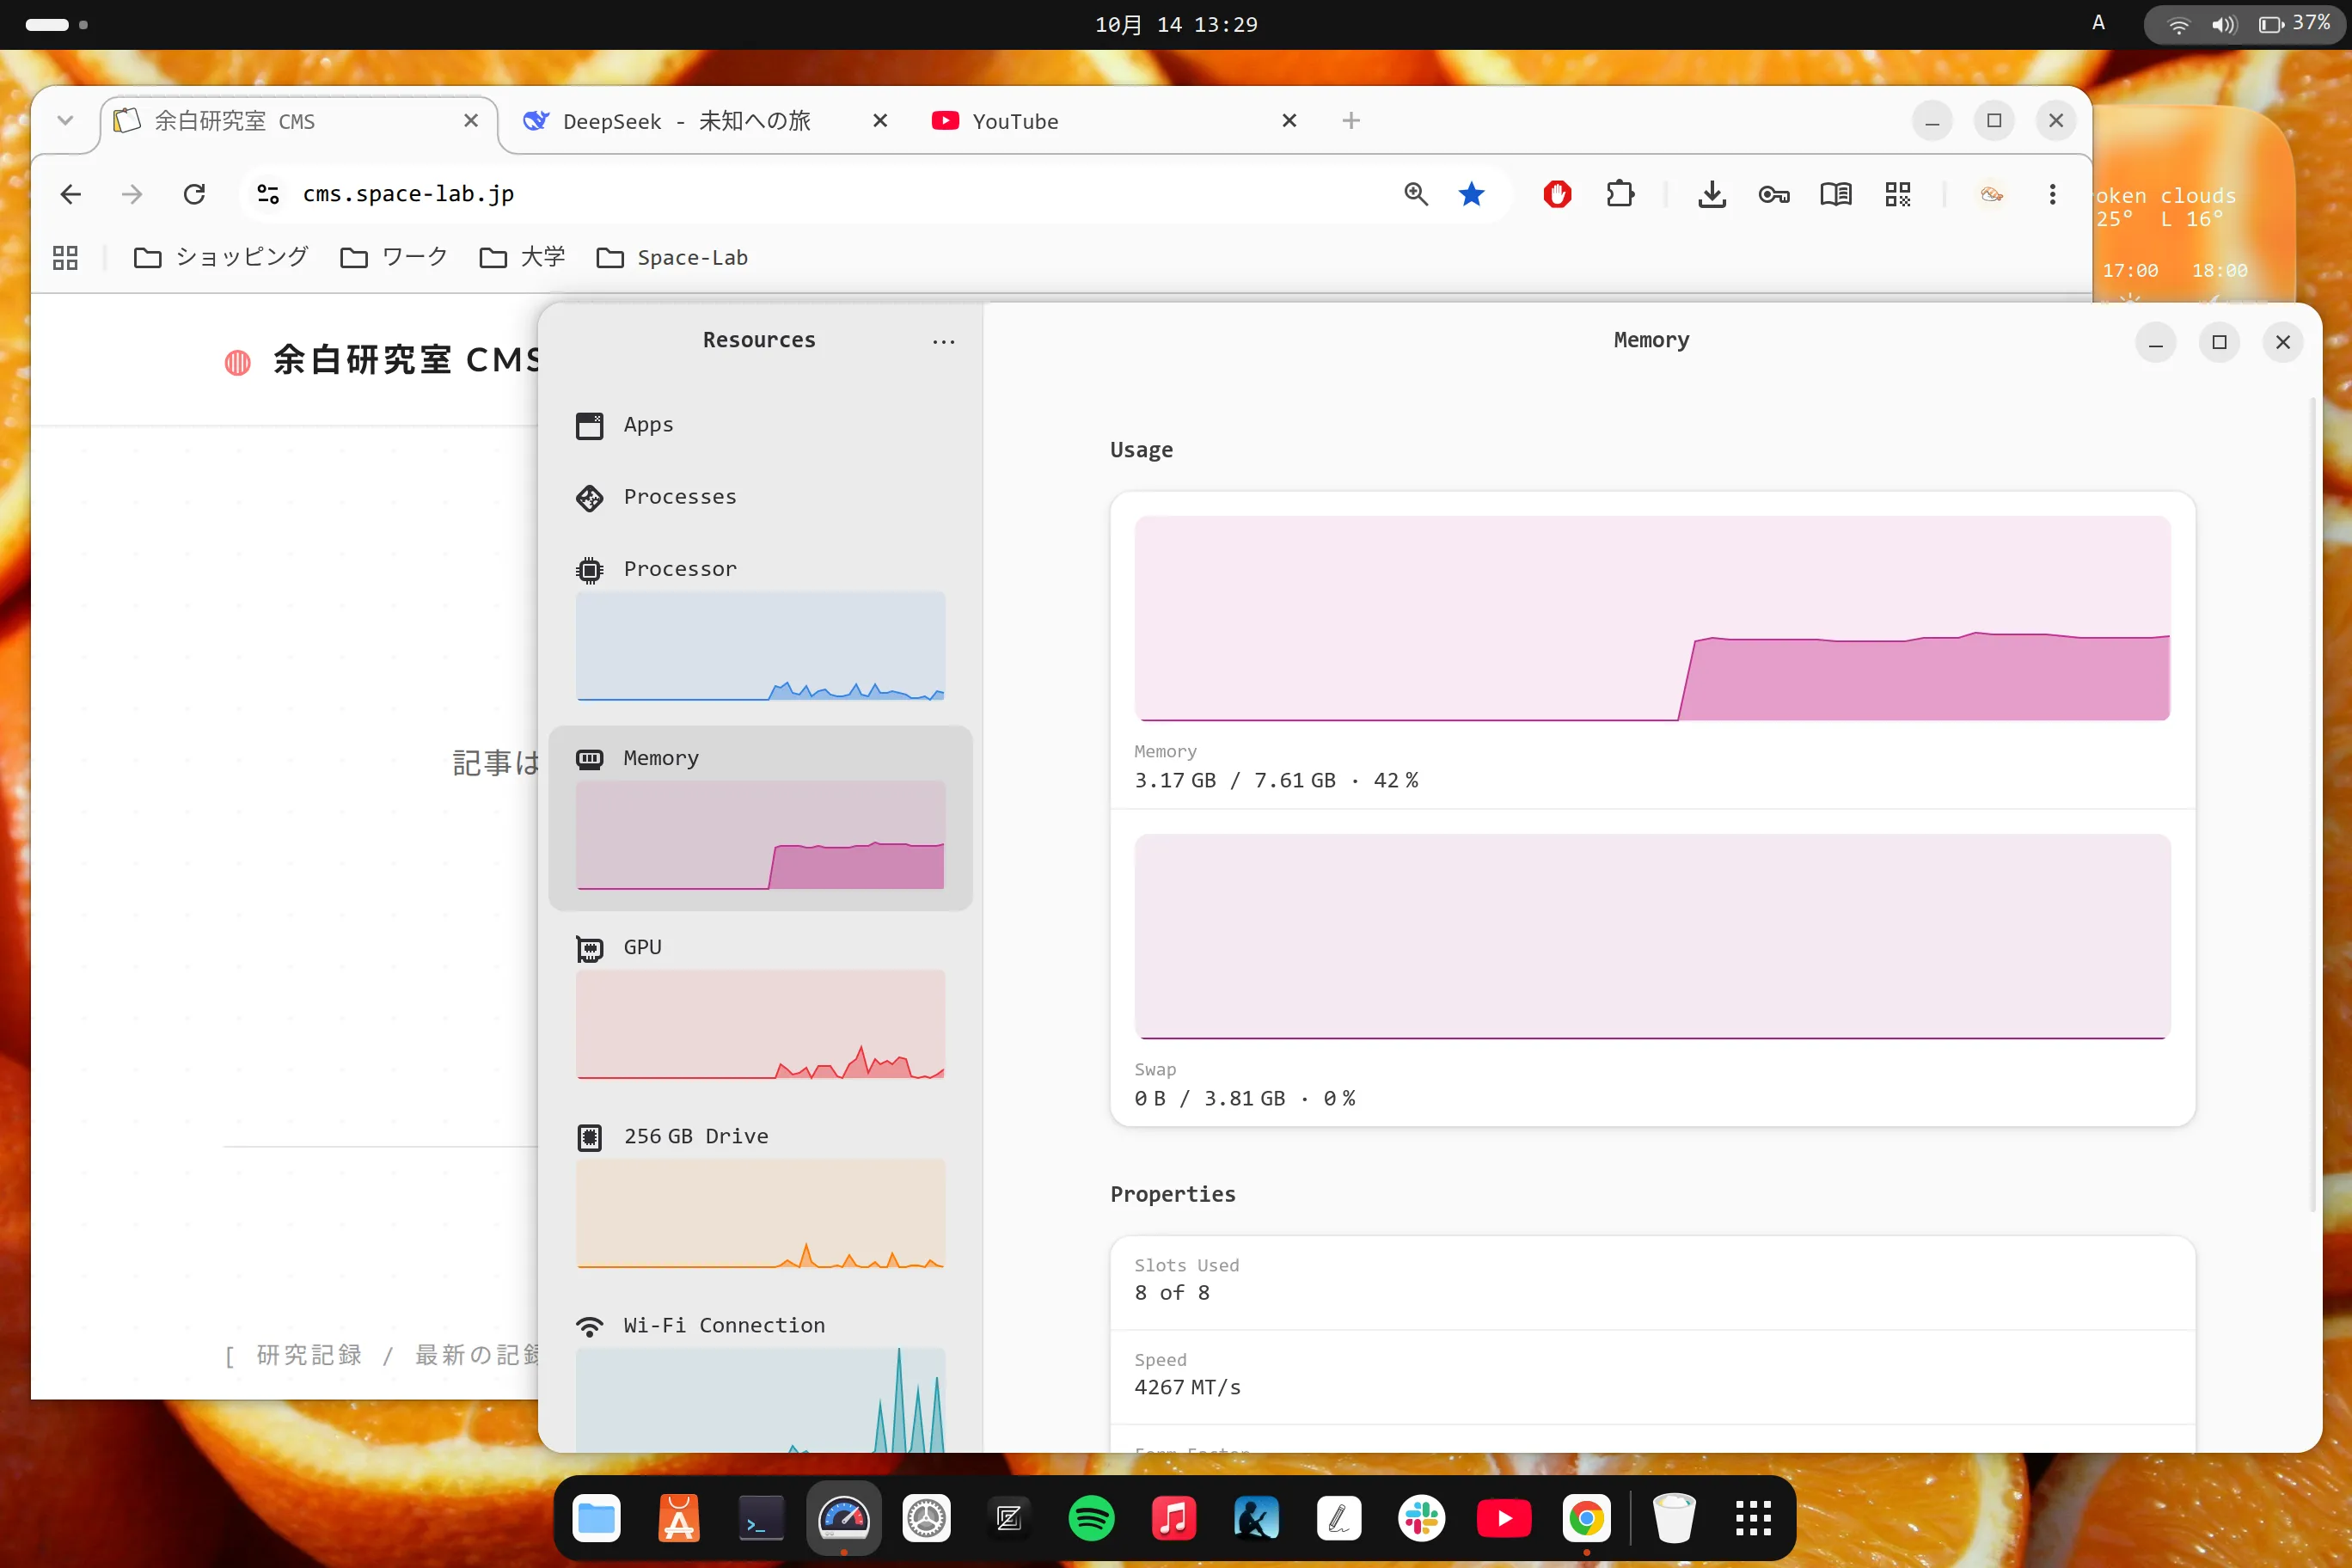This screenshot has height=1568, width=2352.
Task: Select the Memory entry in the sidebar
Action: pos(760,817)
